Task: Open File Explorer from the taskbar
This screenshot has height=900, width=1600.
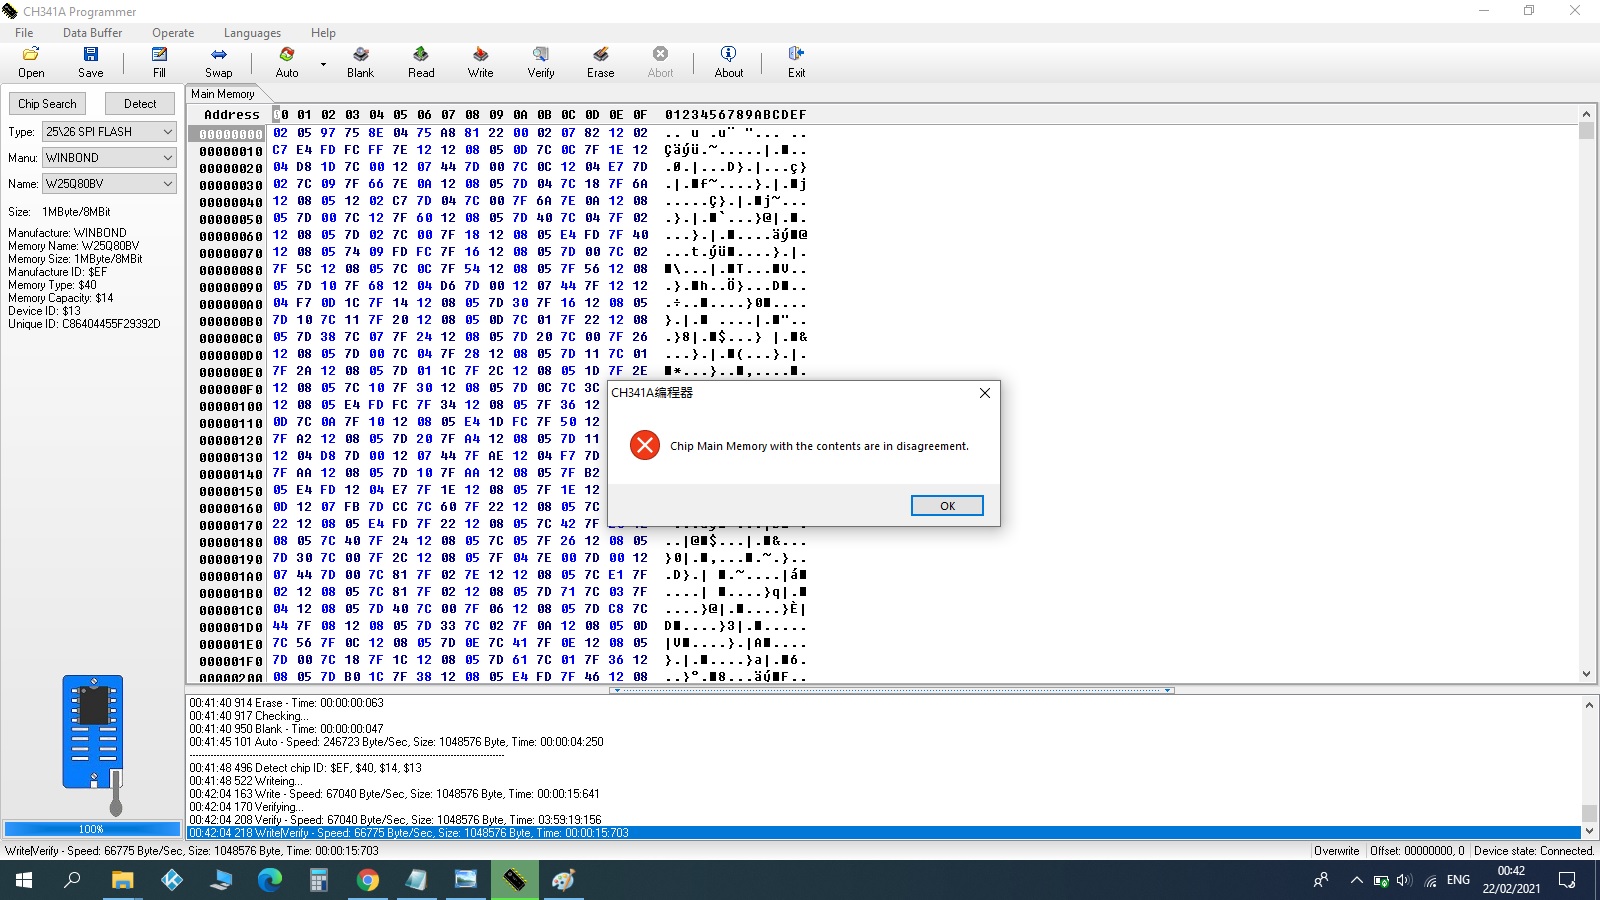Action: pyautogui.click(x=122, y=880)
